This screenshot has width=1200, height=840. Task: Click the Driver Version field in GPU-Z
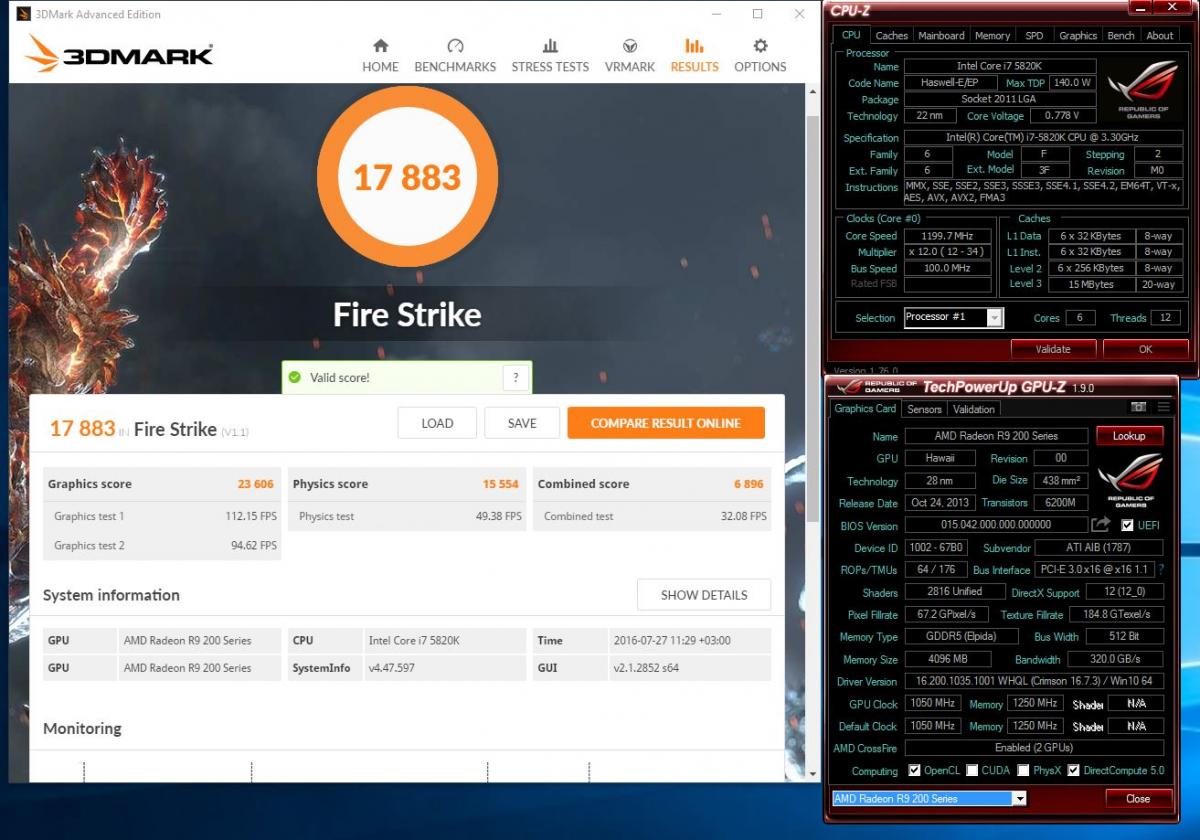1034,681
